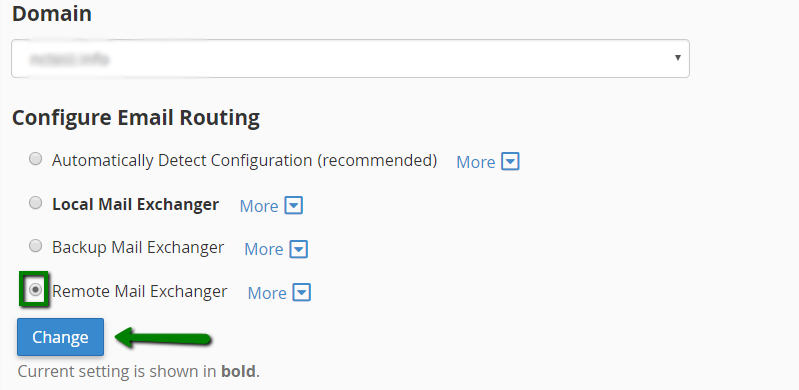Click the Domain dropdown's small arrow
Viewport: 799px width, 390px height.
click(678, 58)
